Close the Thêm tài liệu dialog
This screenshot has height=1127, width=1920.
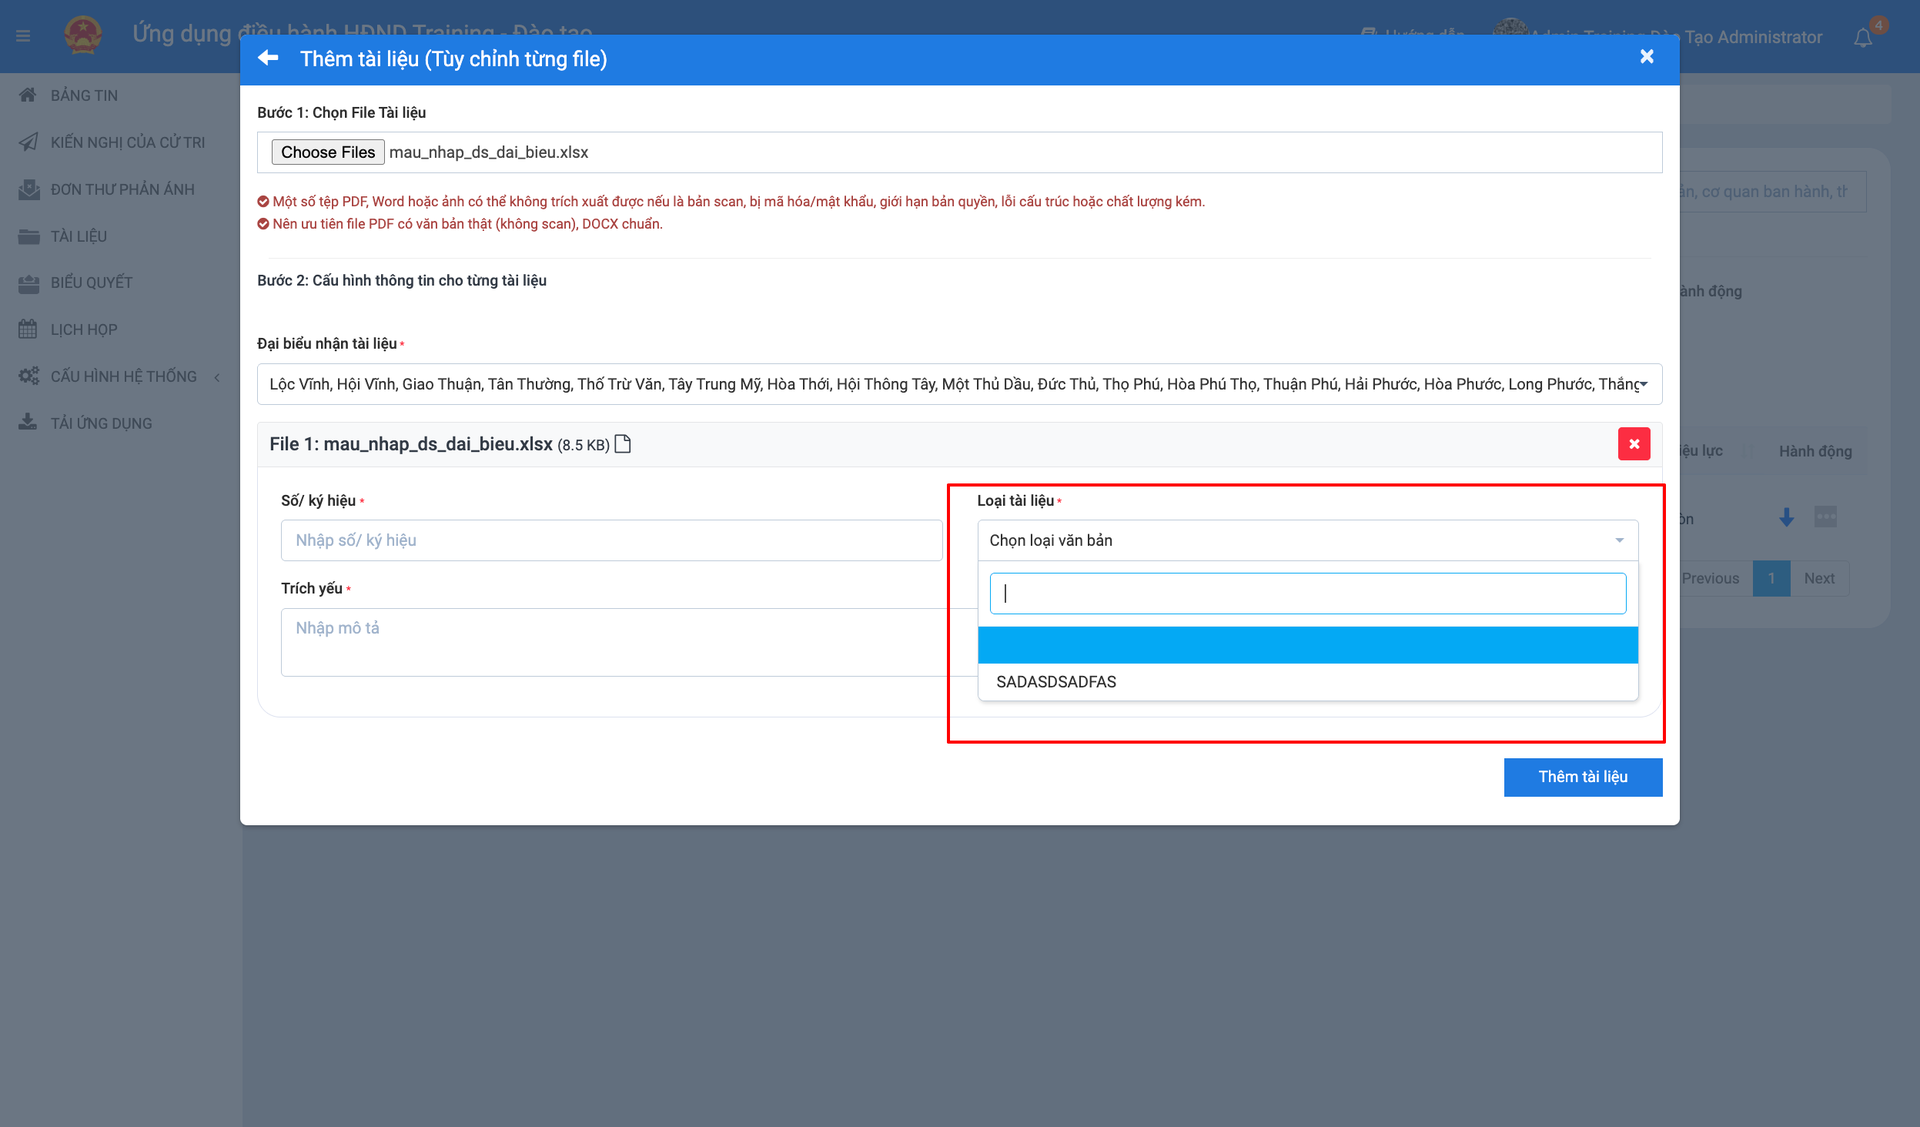pyautogui.click(x=1646, y=57)
